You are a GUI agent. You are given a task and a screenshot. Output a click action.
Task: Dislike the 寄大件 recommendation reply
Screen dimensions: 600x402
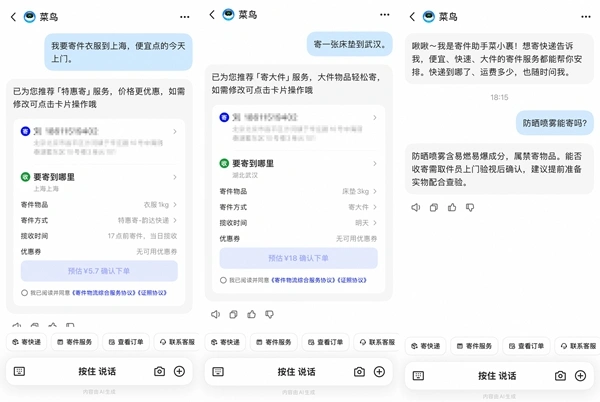[x=269, y=314]
